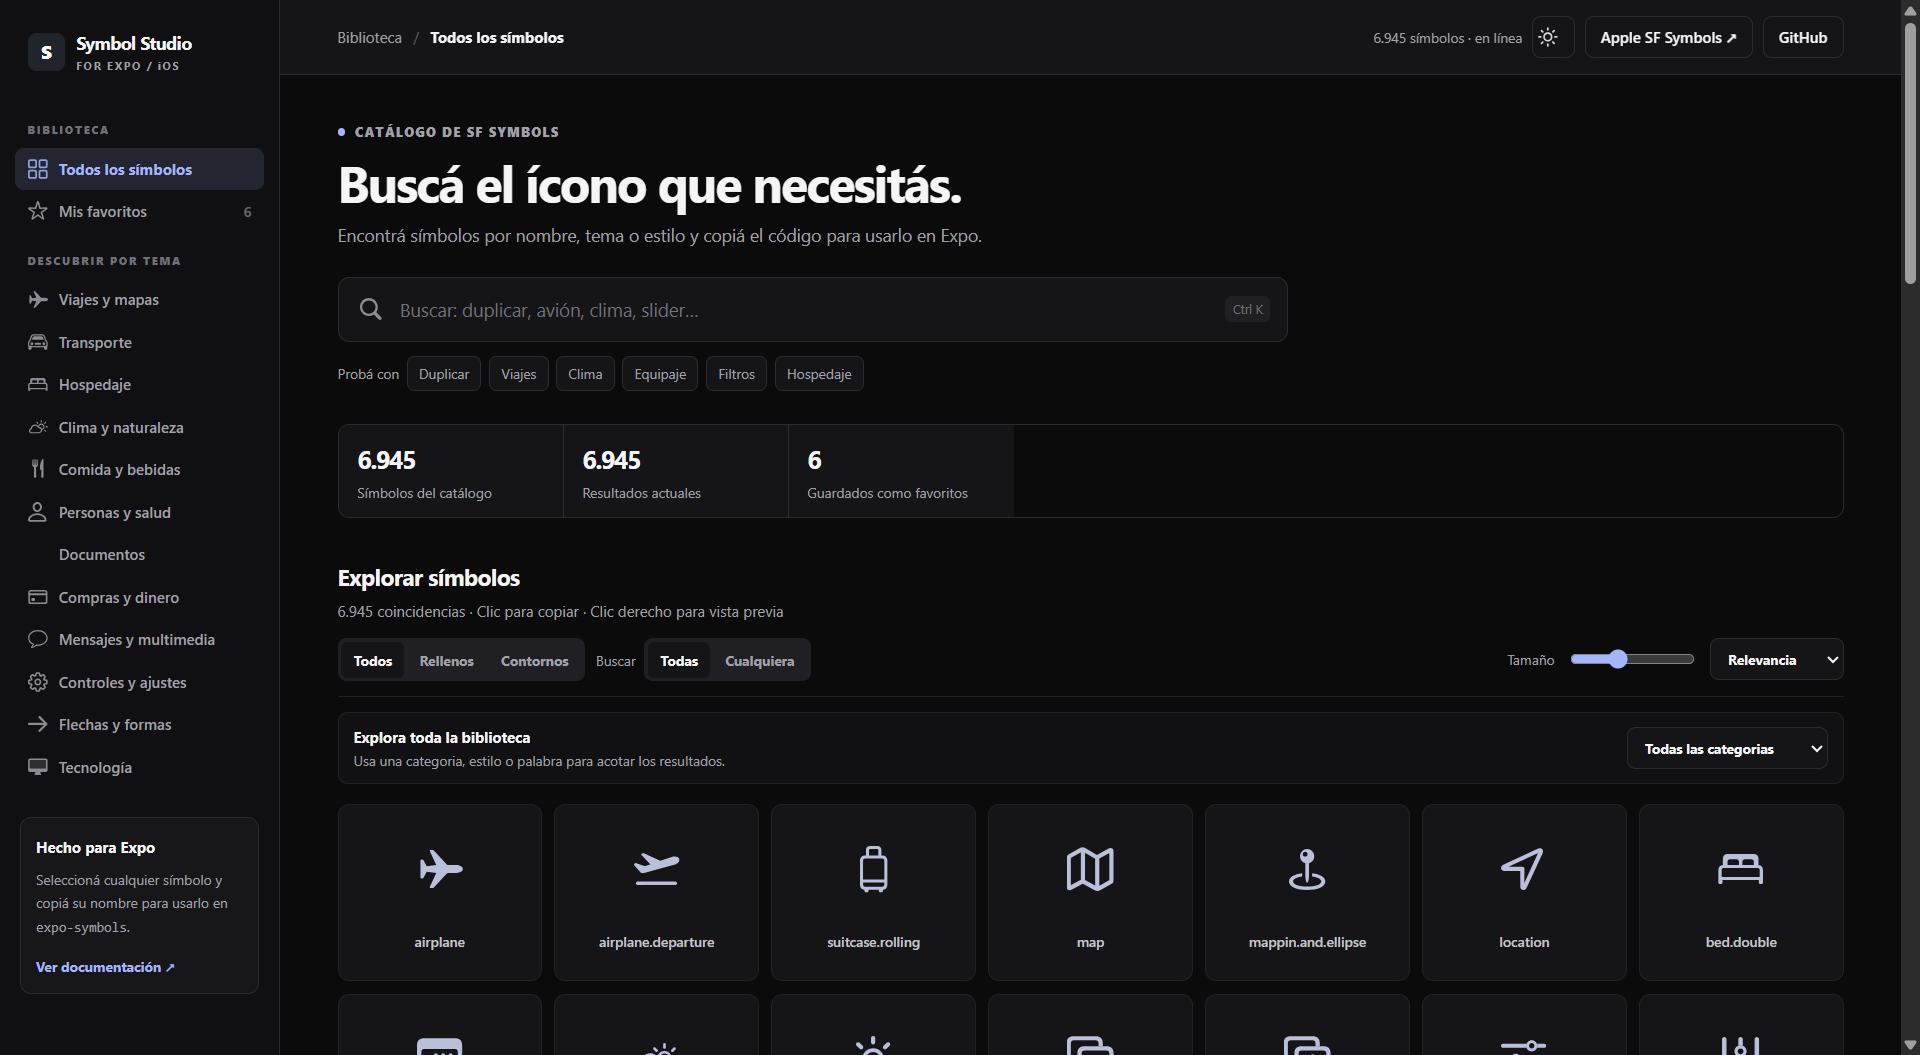Toggle the light/dark theme sun icon
The height and width of the screenshot is (1055, 1920).
coord(1552,37)
